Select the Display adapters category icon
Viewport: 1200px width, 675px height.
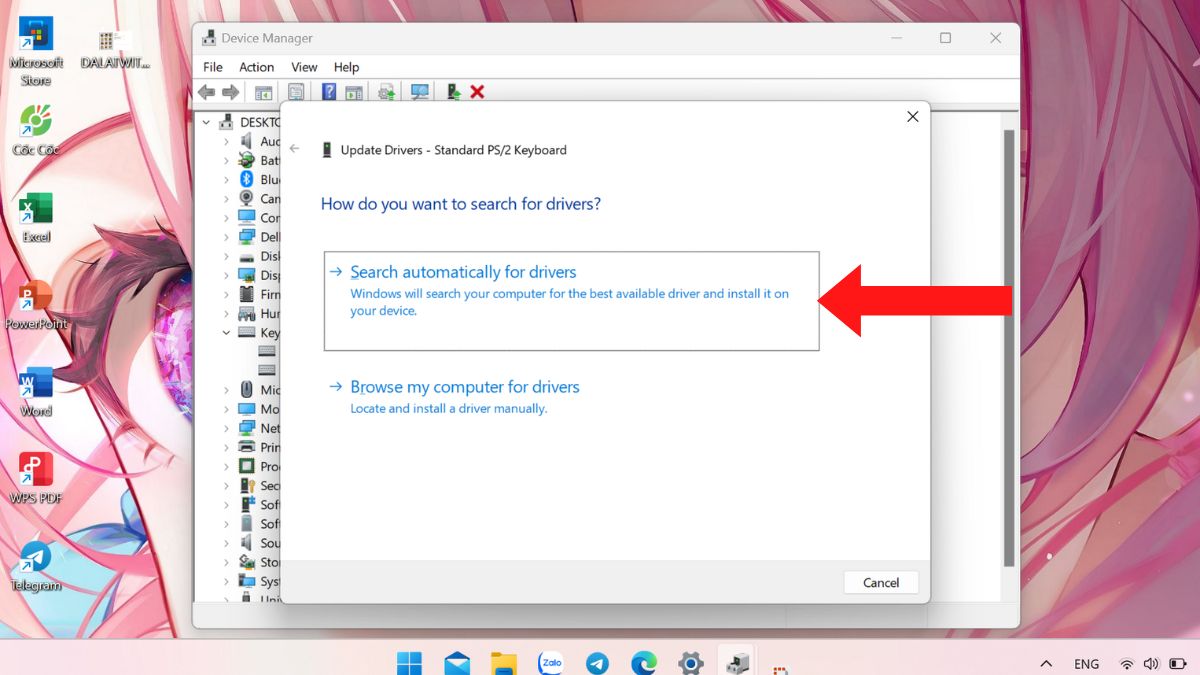tap(247, 275)
